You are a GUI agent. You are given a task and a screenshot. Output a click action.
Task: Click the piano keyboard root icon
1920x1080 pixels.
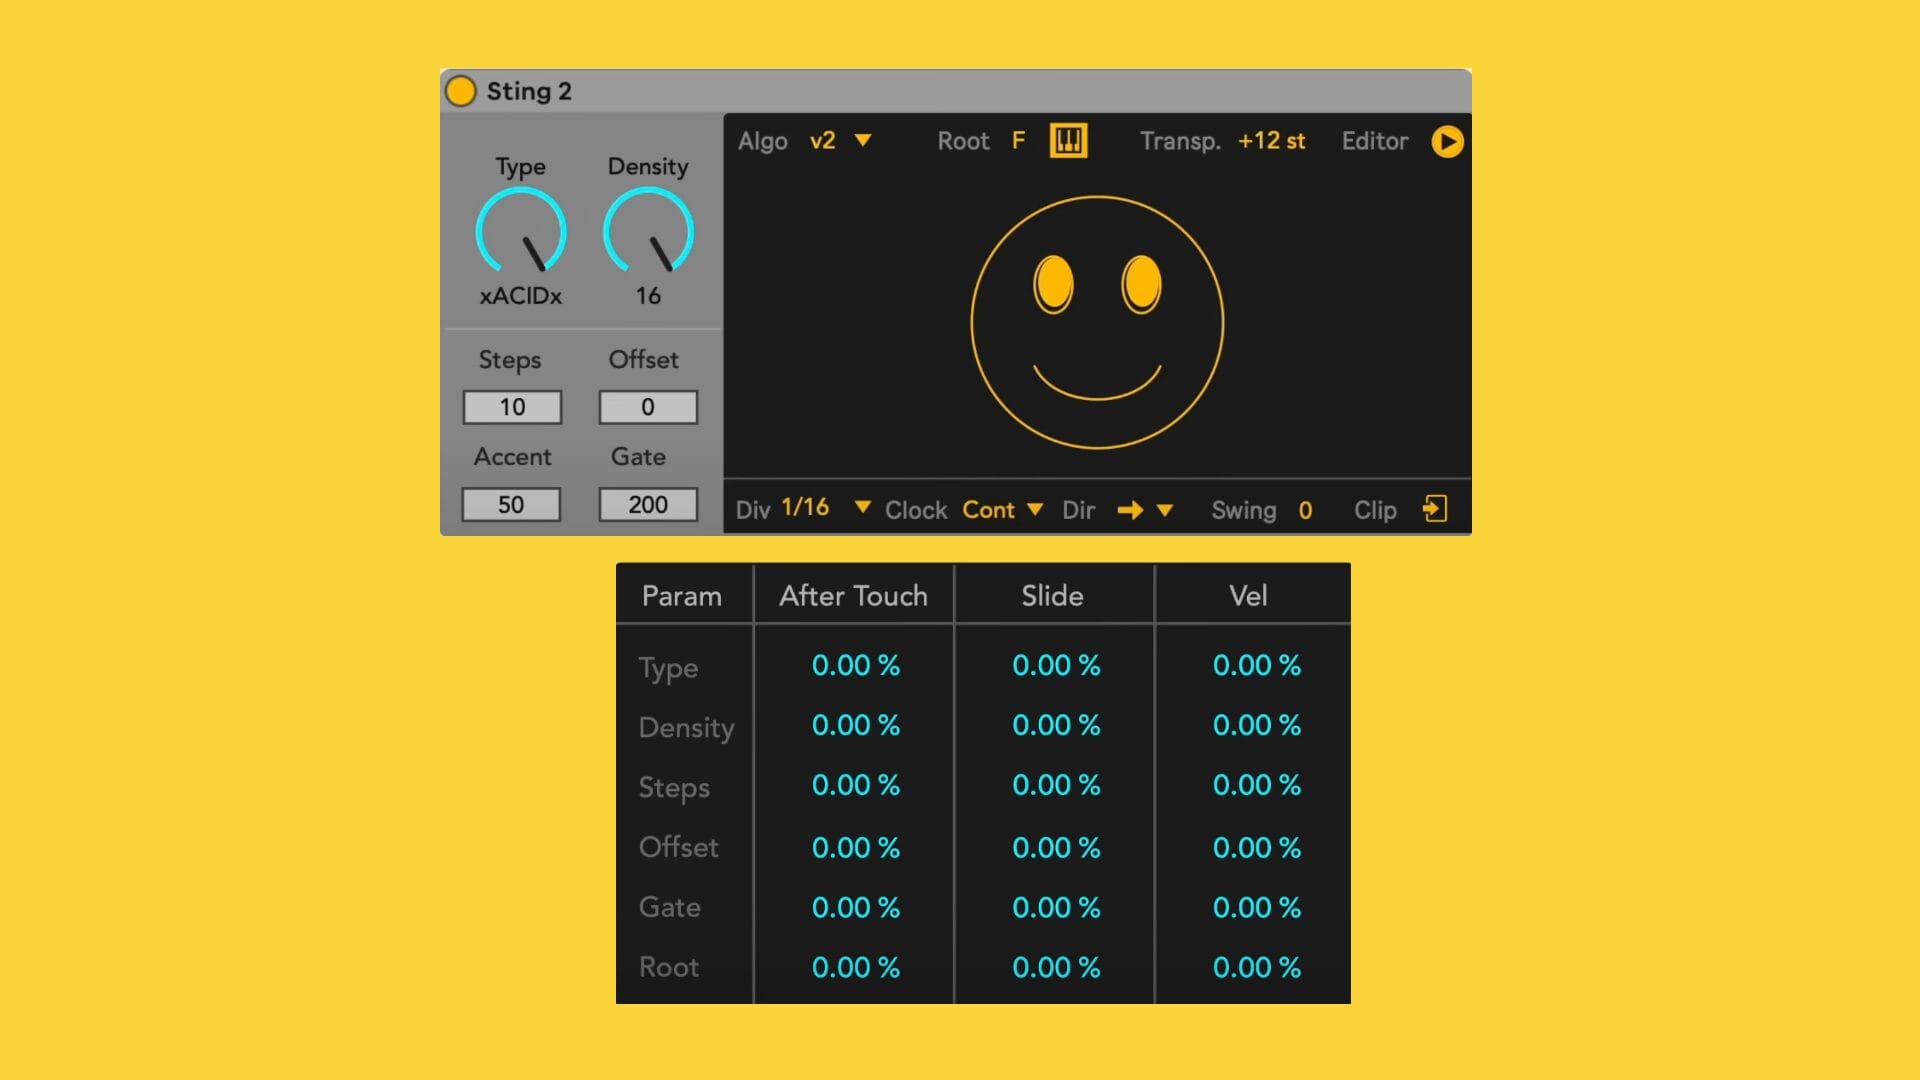coord(1068,141)
